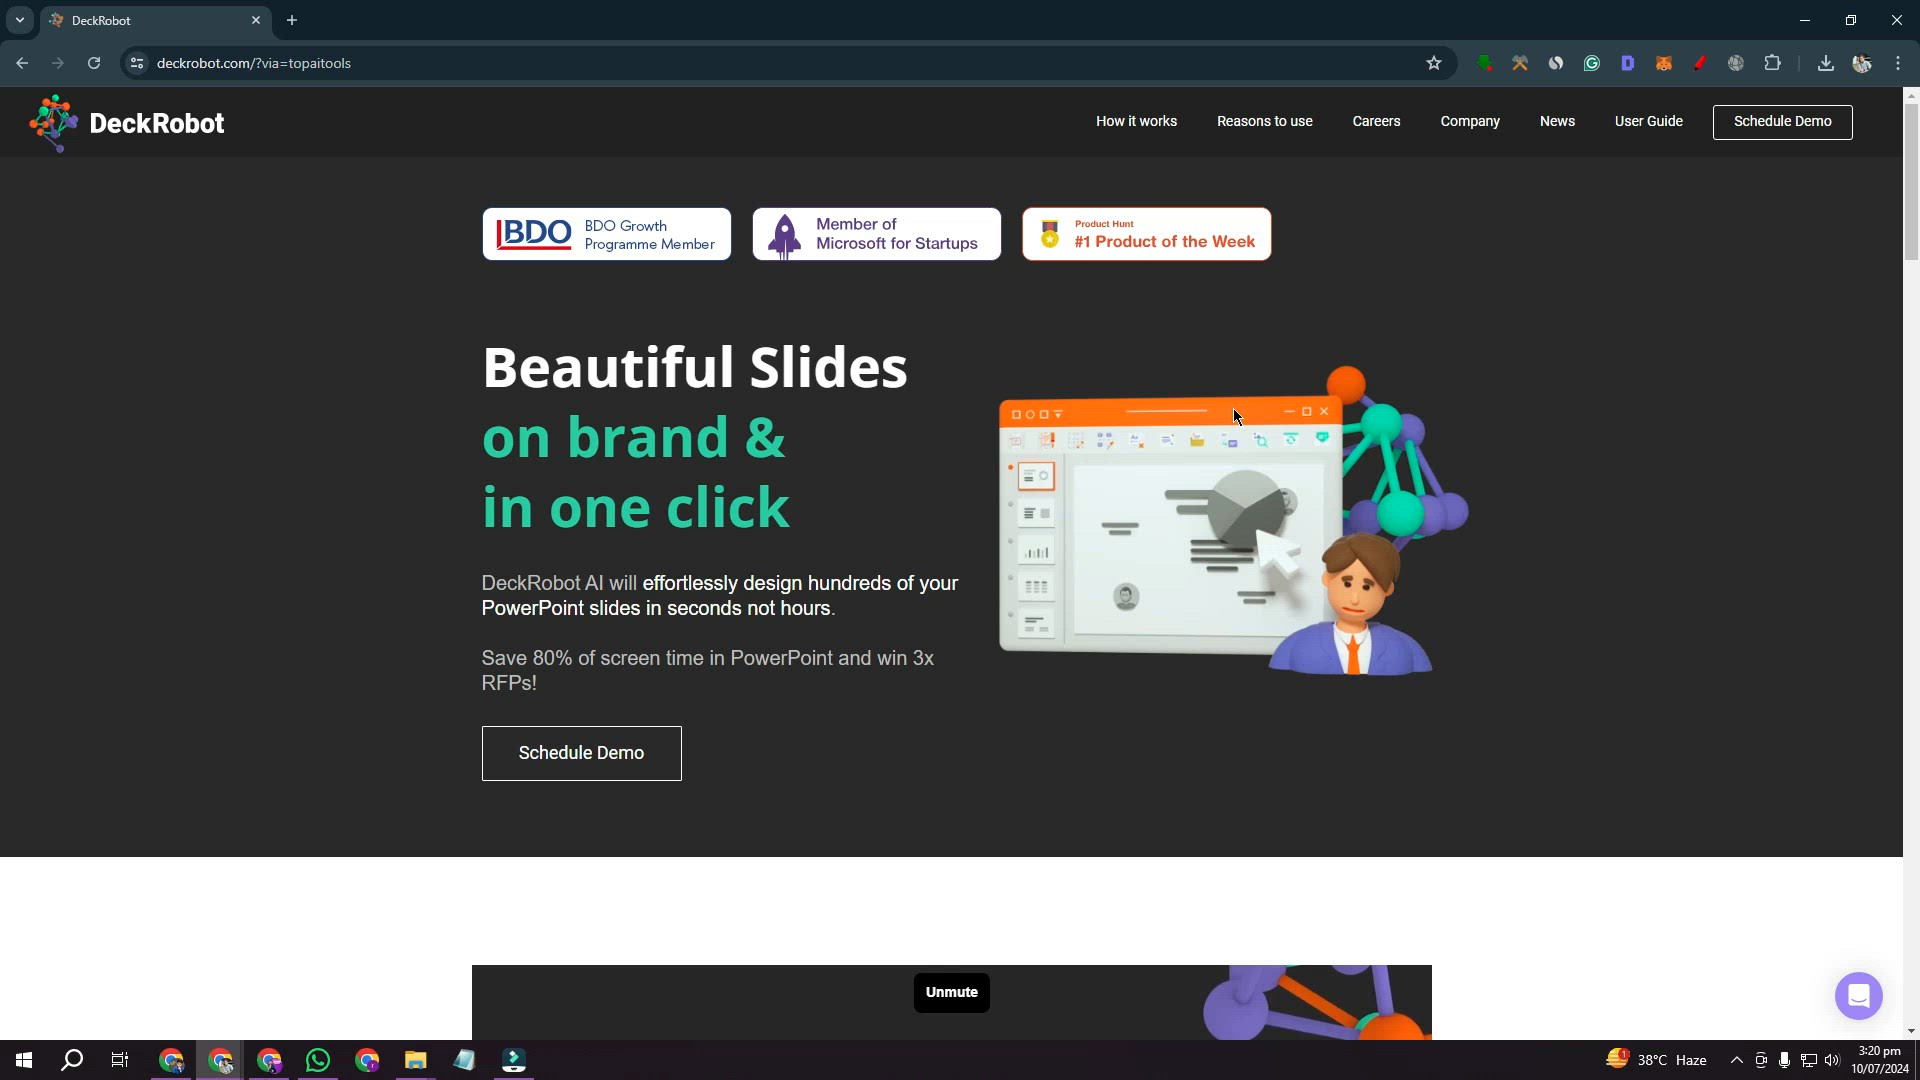Screen dimensions: 1920x1080
Task: Open the Product Hunt #1 Product of the Week badge
Action: [x=1146, y=234]
